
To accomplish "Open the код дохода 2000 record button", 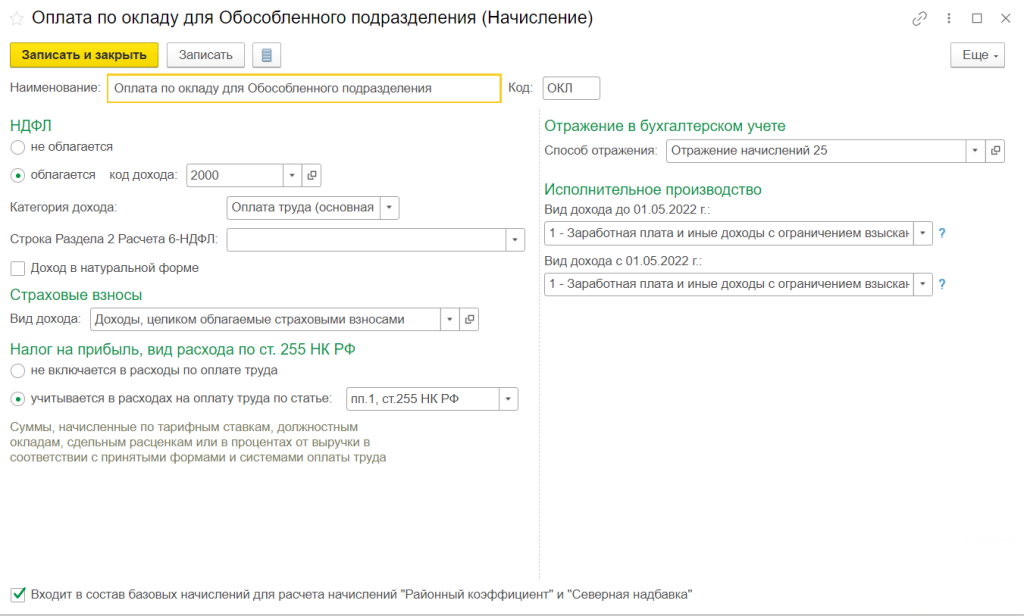I will click(312, 175).
